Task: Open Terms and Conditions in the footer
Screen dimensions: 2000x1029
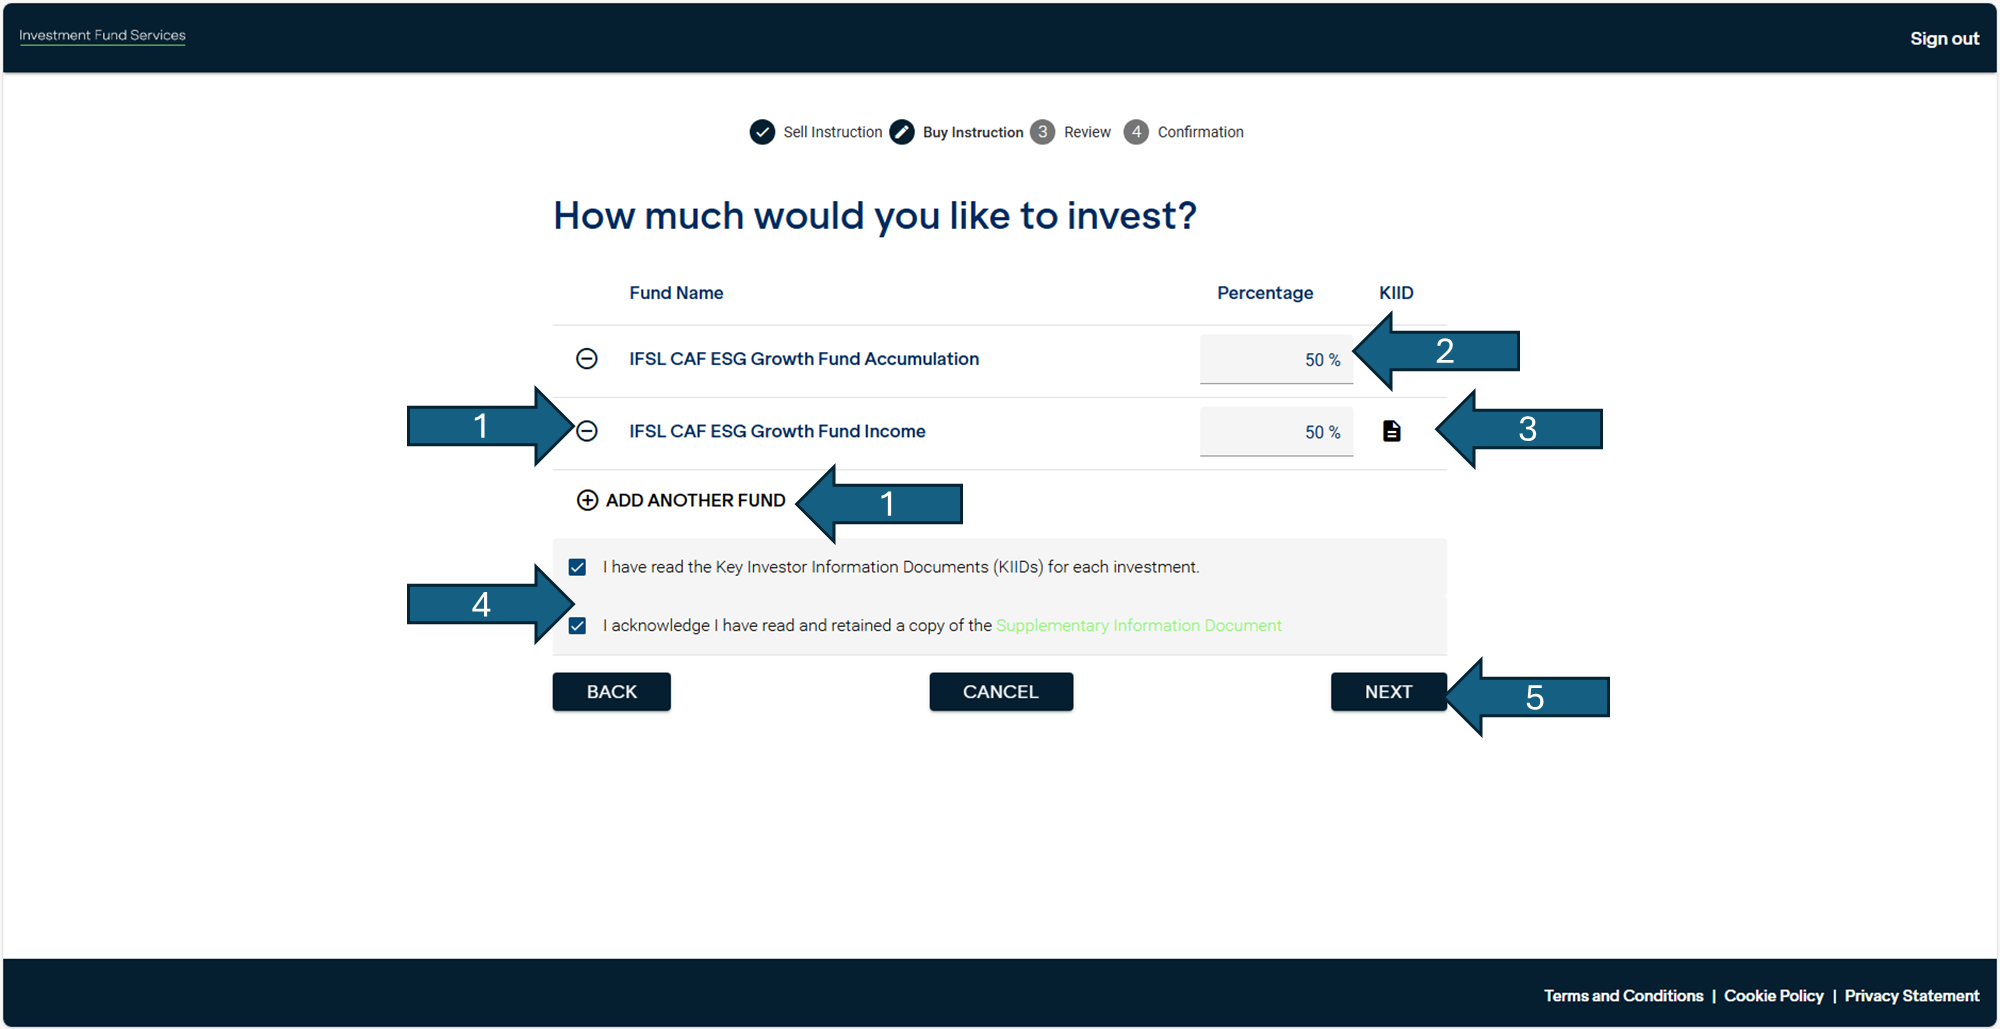Action: coord(1622,996)
